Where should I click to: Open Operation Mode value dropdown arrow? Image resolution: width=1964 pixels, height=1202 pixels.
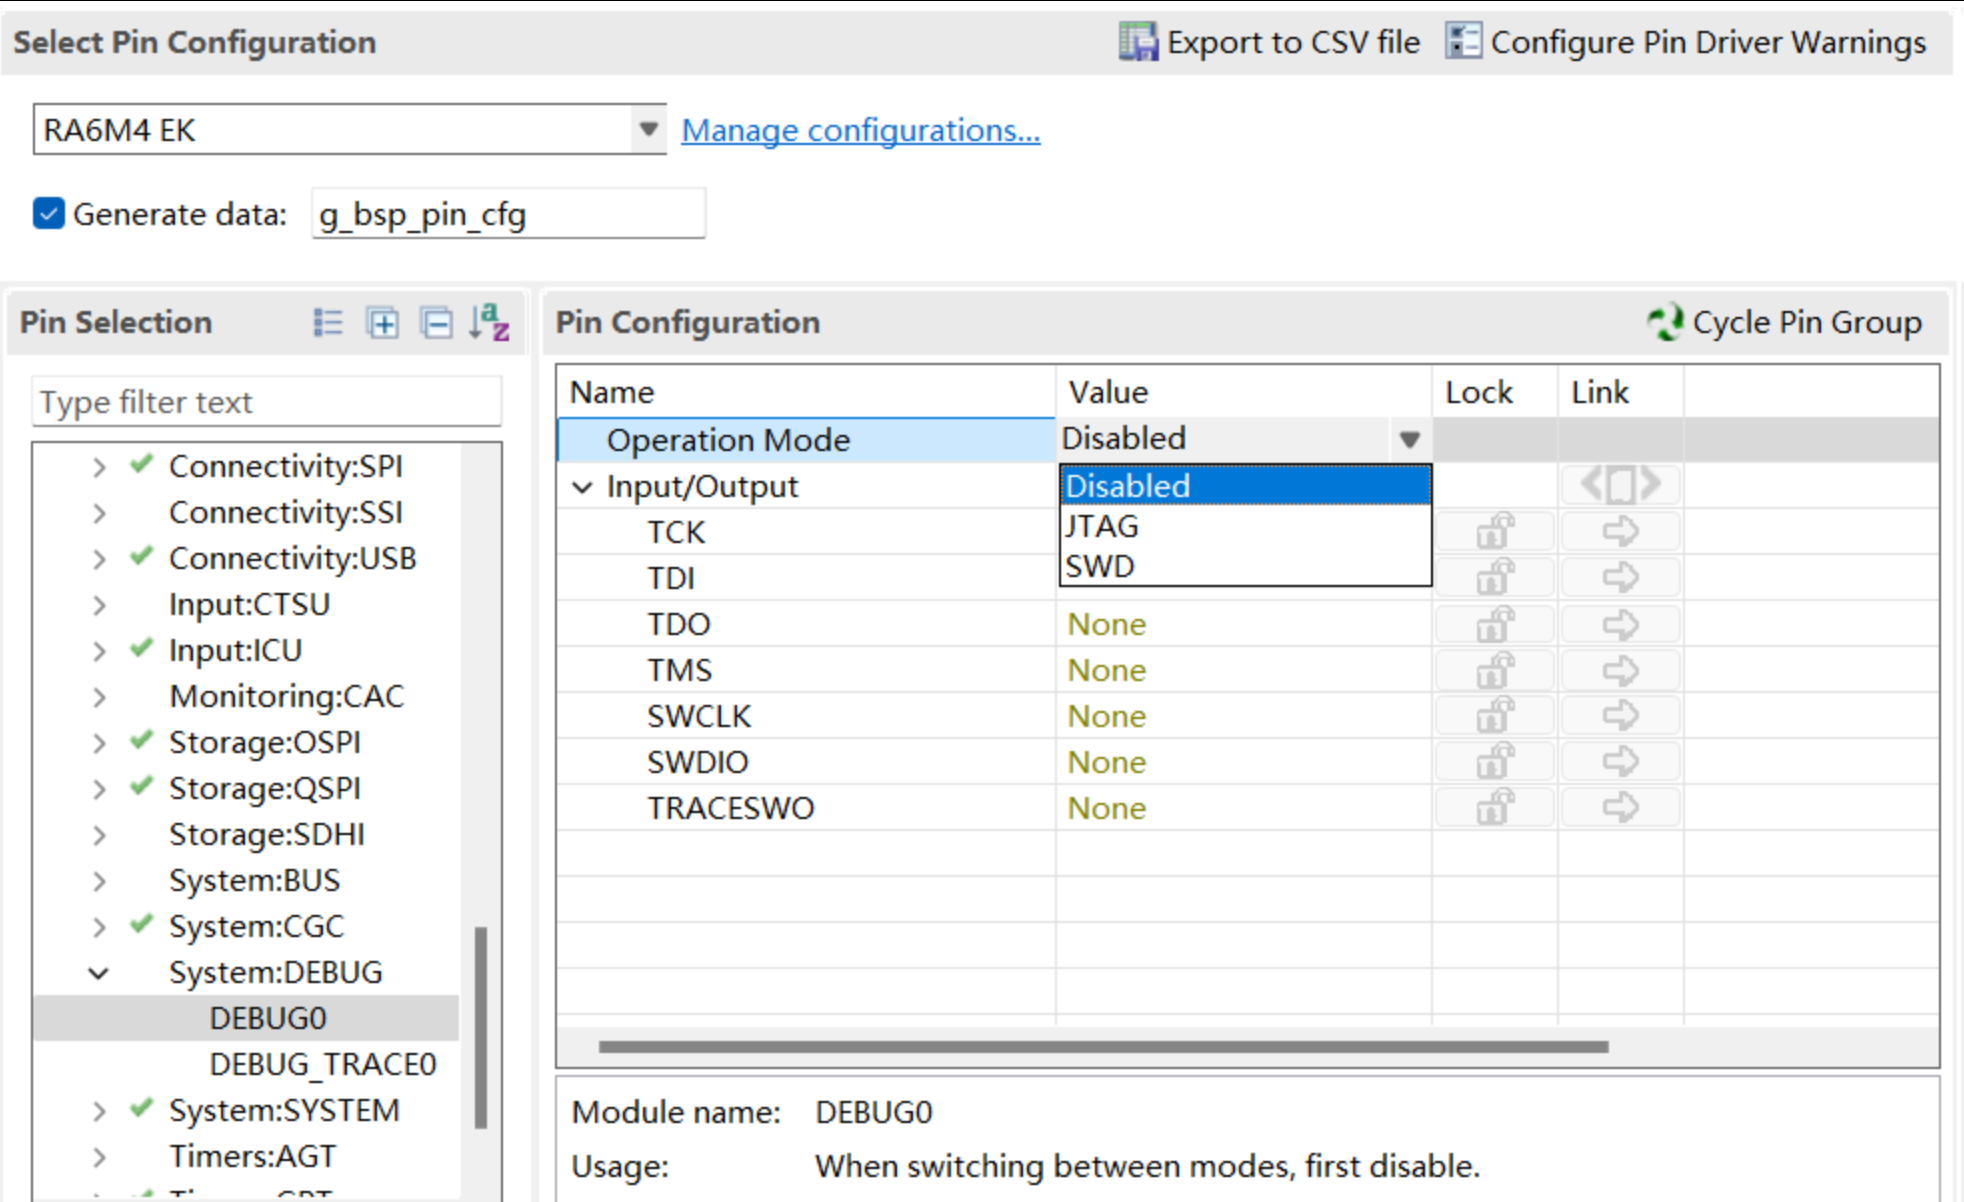[1409, 439]
